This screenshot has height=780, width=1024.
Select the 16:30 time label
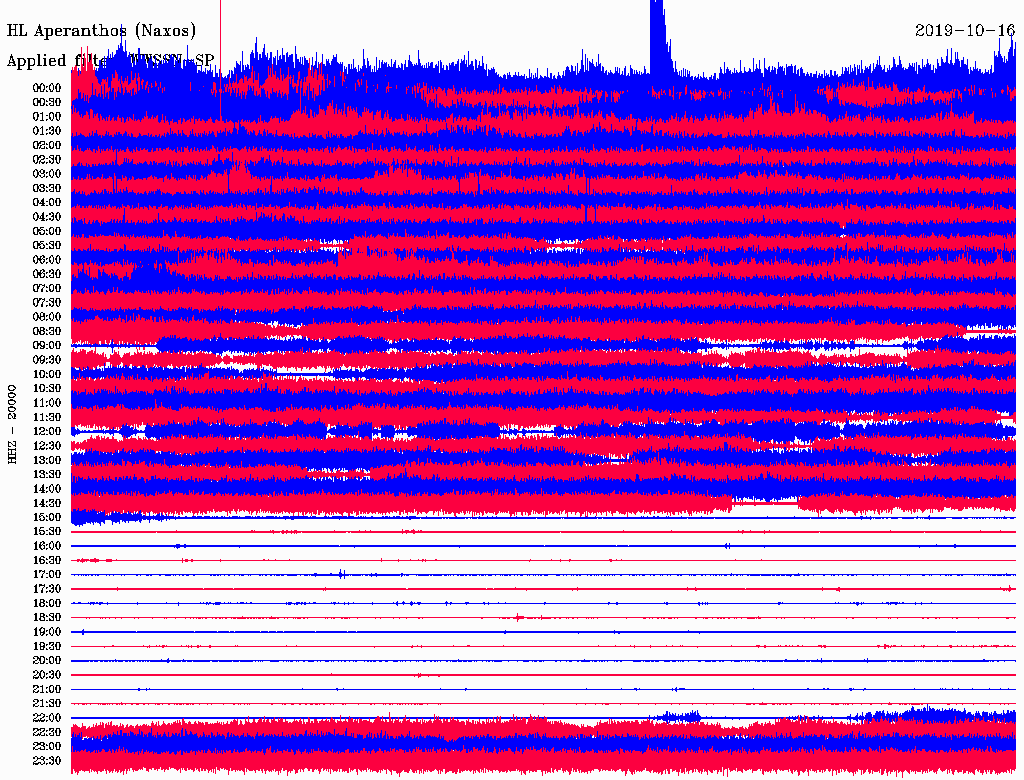[x=47, y=561]
